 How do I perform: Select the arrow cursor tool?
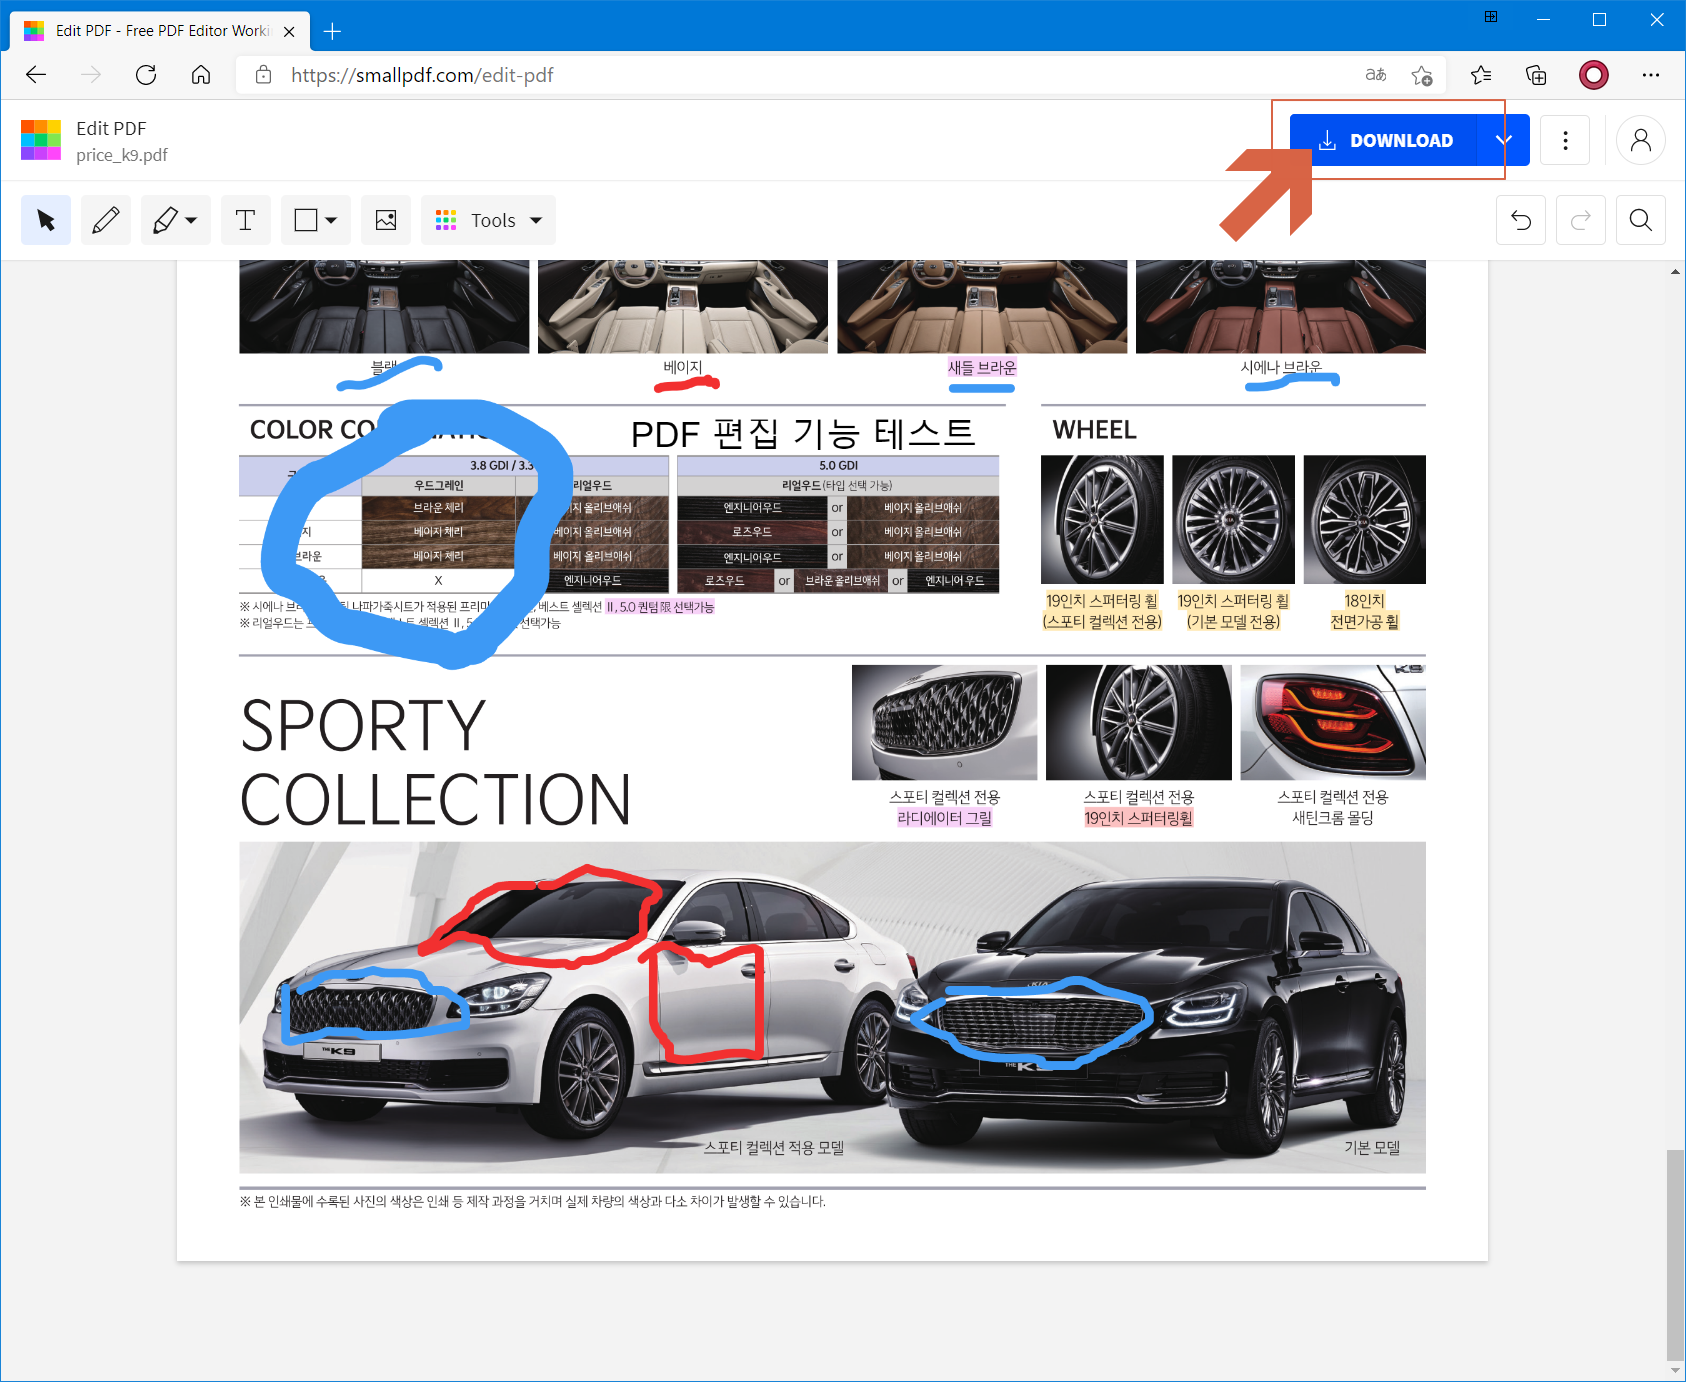tap(46, 220)
